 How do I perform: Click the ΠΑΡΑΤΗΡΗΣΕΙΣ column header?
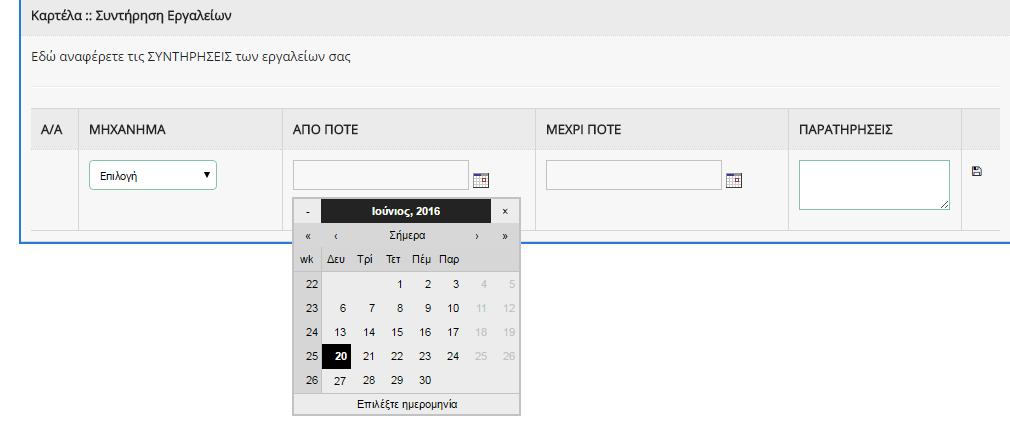[846, 130]
